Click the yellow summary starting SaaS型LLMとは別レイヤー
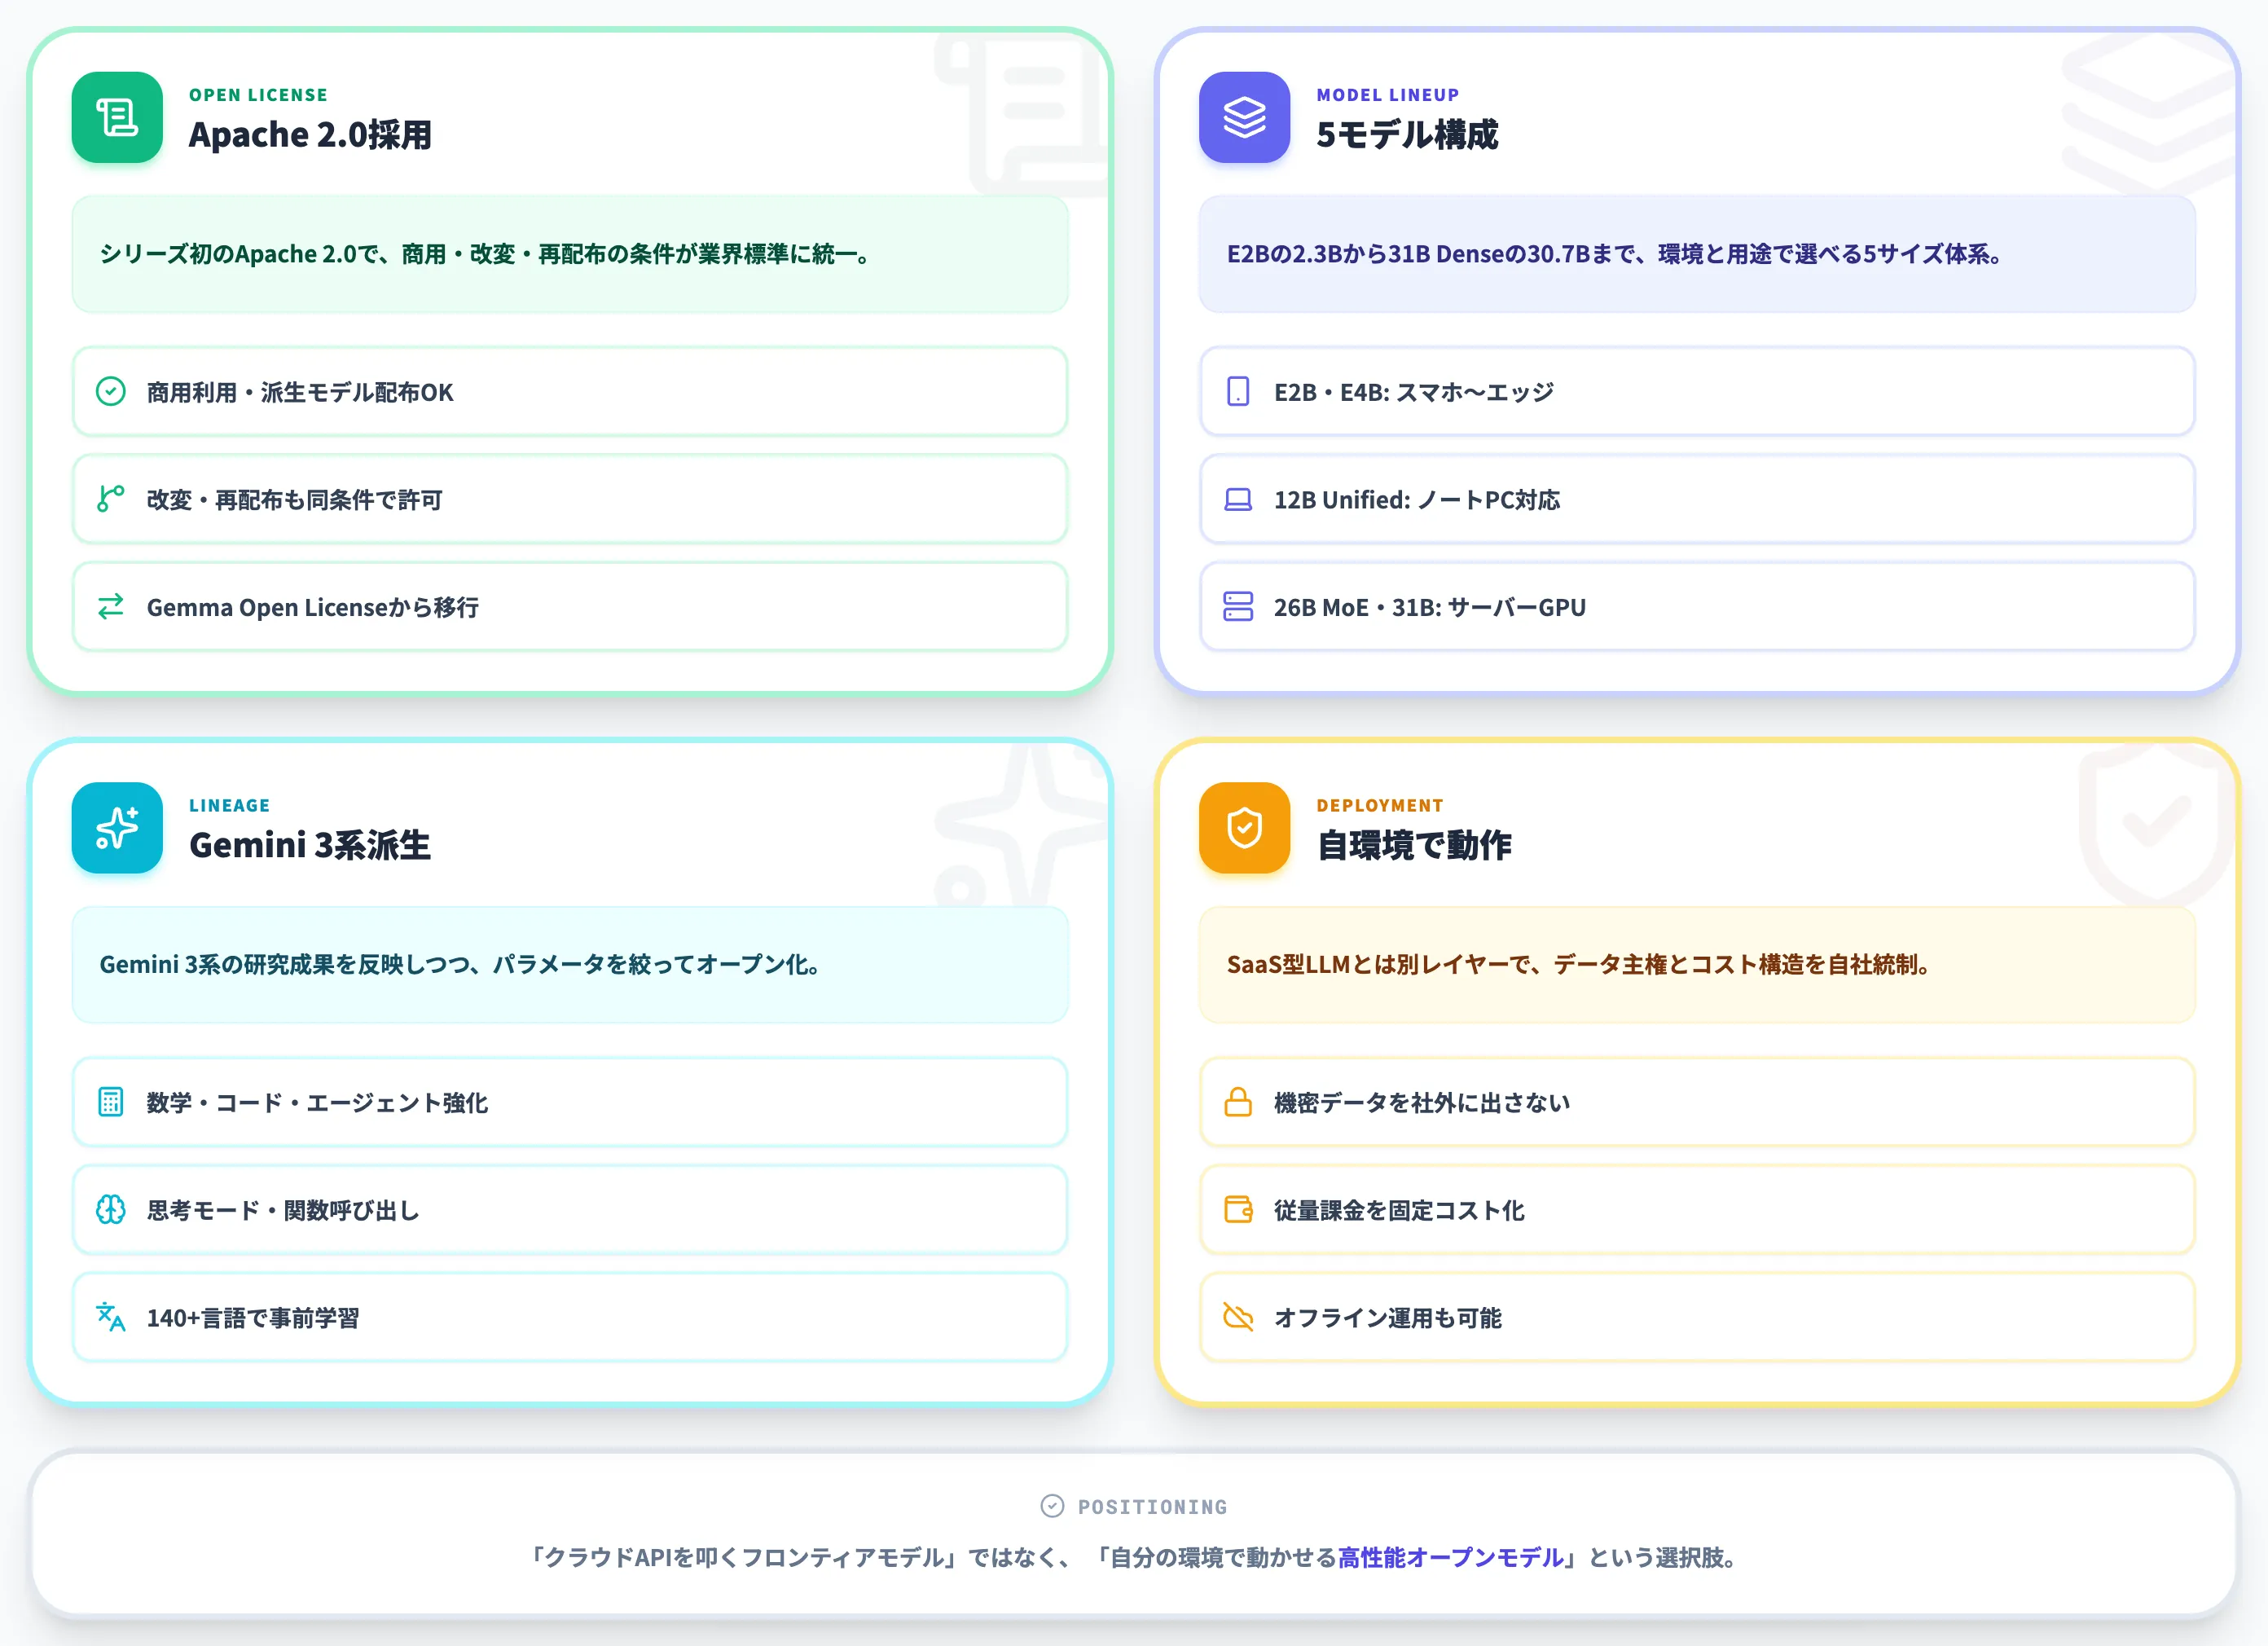This screenshot has width=2268, height=1646. tap(1697, 965)
